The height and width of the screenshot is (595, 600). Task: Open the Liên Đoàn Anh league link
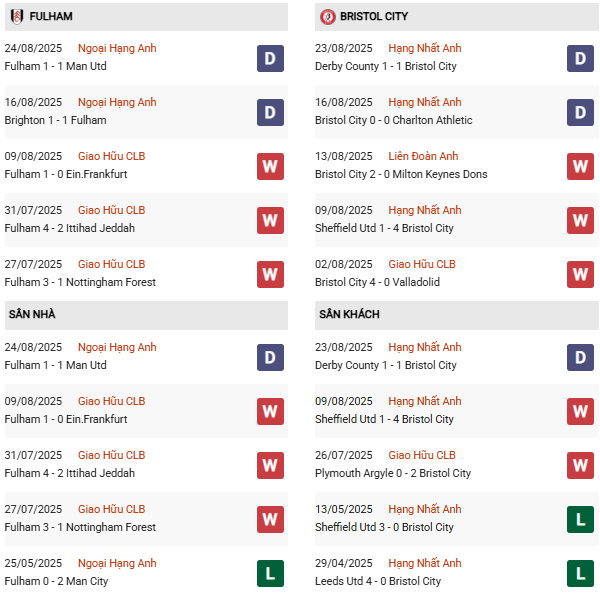pos(423,156)
